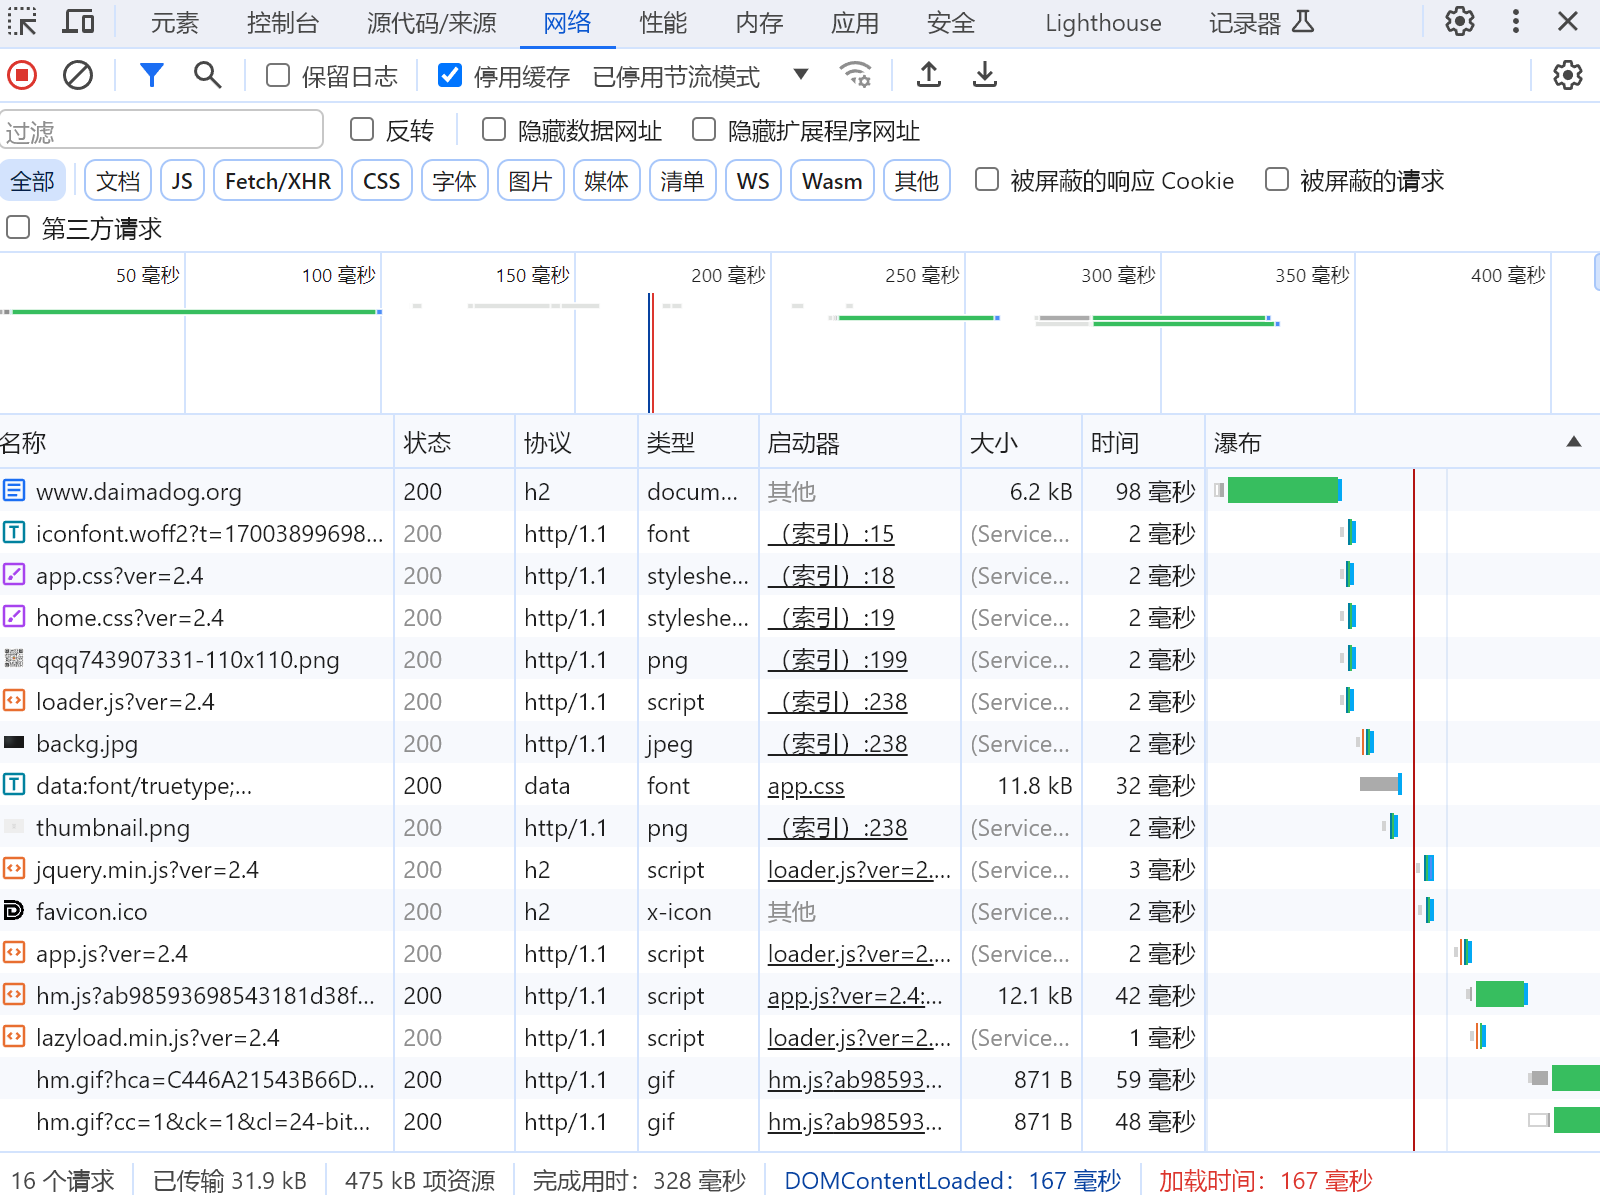Check hide data URLs (隐藏数据网址)
1600x1202 pixels.
[x=494, y=129]
